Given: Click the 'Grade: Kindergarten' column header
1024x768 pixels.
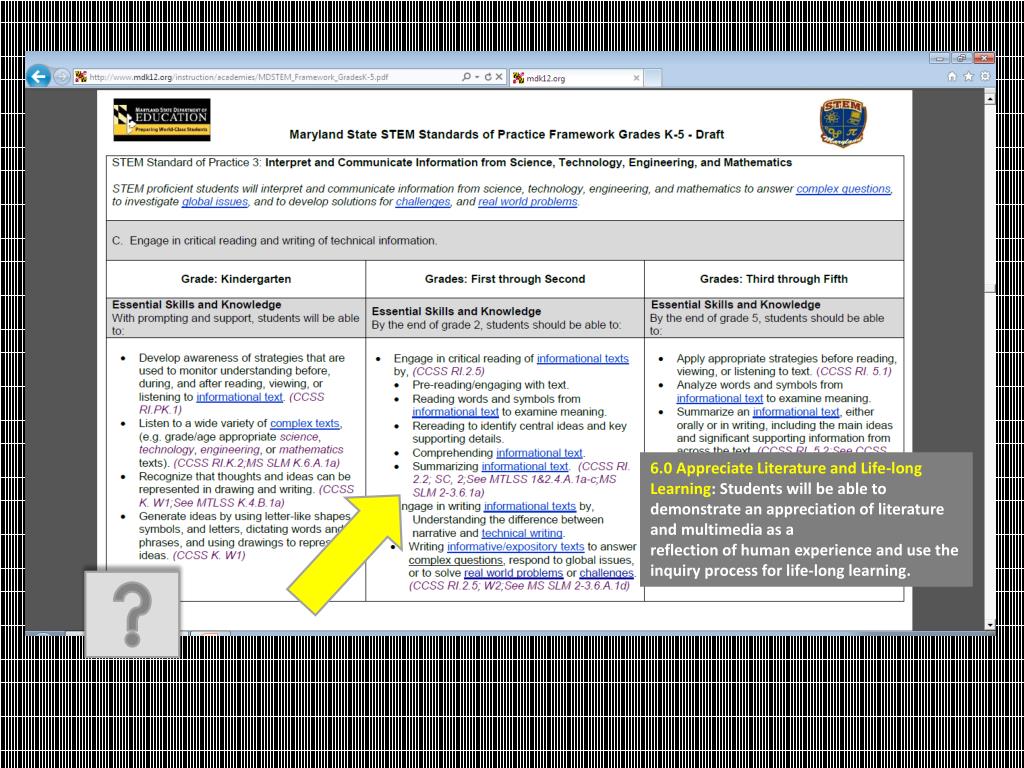Looking at the screenshot, I should tap(236, 279).
